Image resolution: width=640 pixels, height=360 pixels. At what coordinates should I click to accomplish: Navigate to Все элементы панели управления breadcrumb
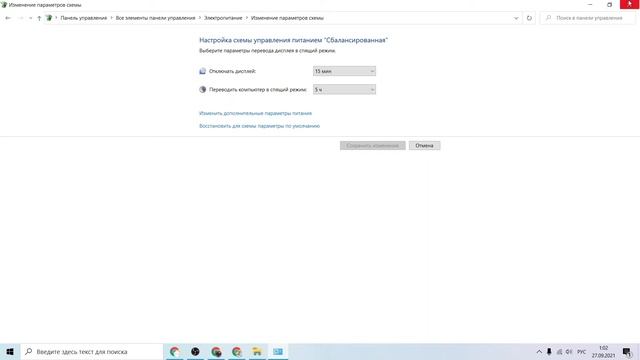point(156,18)
